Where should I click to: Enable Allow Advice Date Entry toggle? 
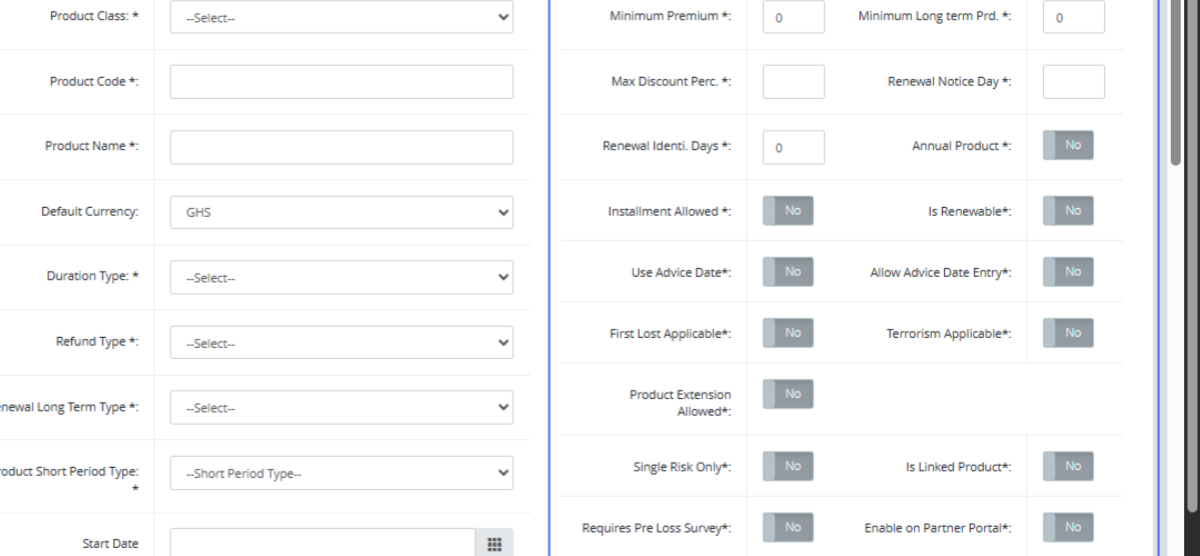1068,272
